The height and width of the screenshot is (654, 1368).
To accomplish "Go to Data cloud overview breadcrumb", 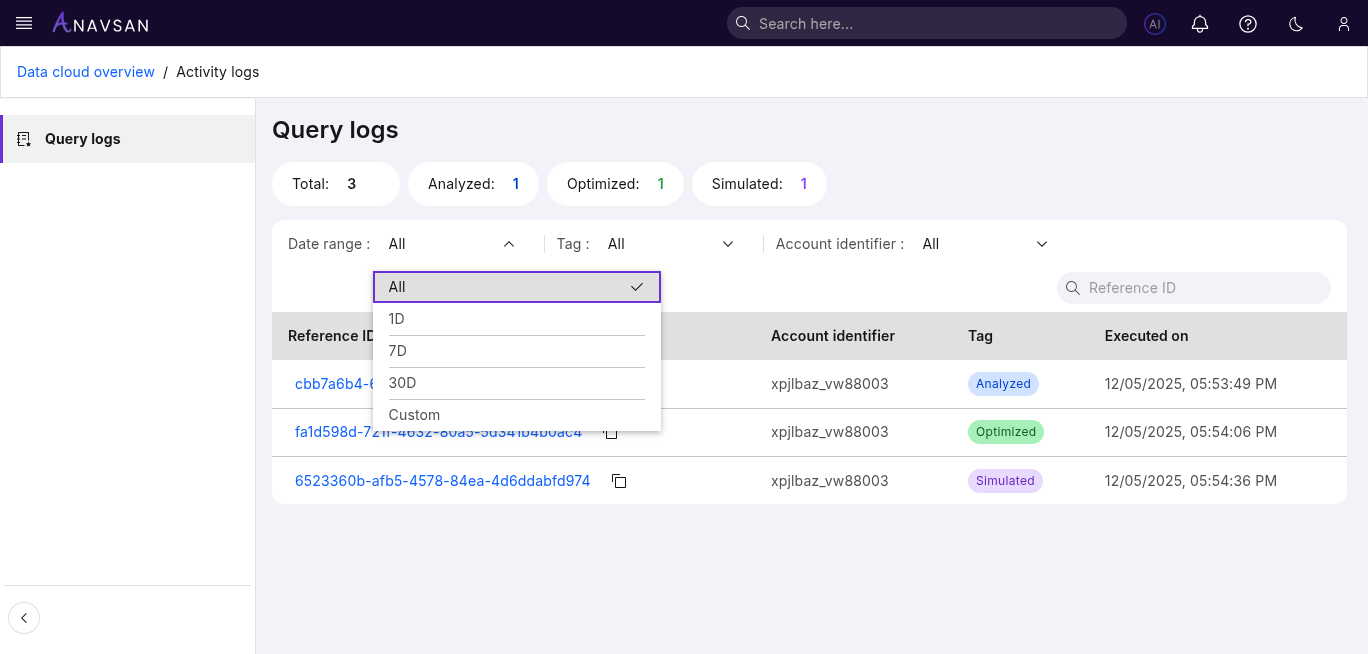I will click(x=86, y=72).
